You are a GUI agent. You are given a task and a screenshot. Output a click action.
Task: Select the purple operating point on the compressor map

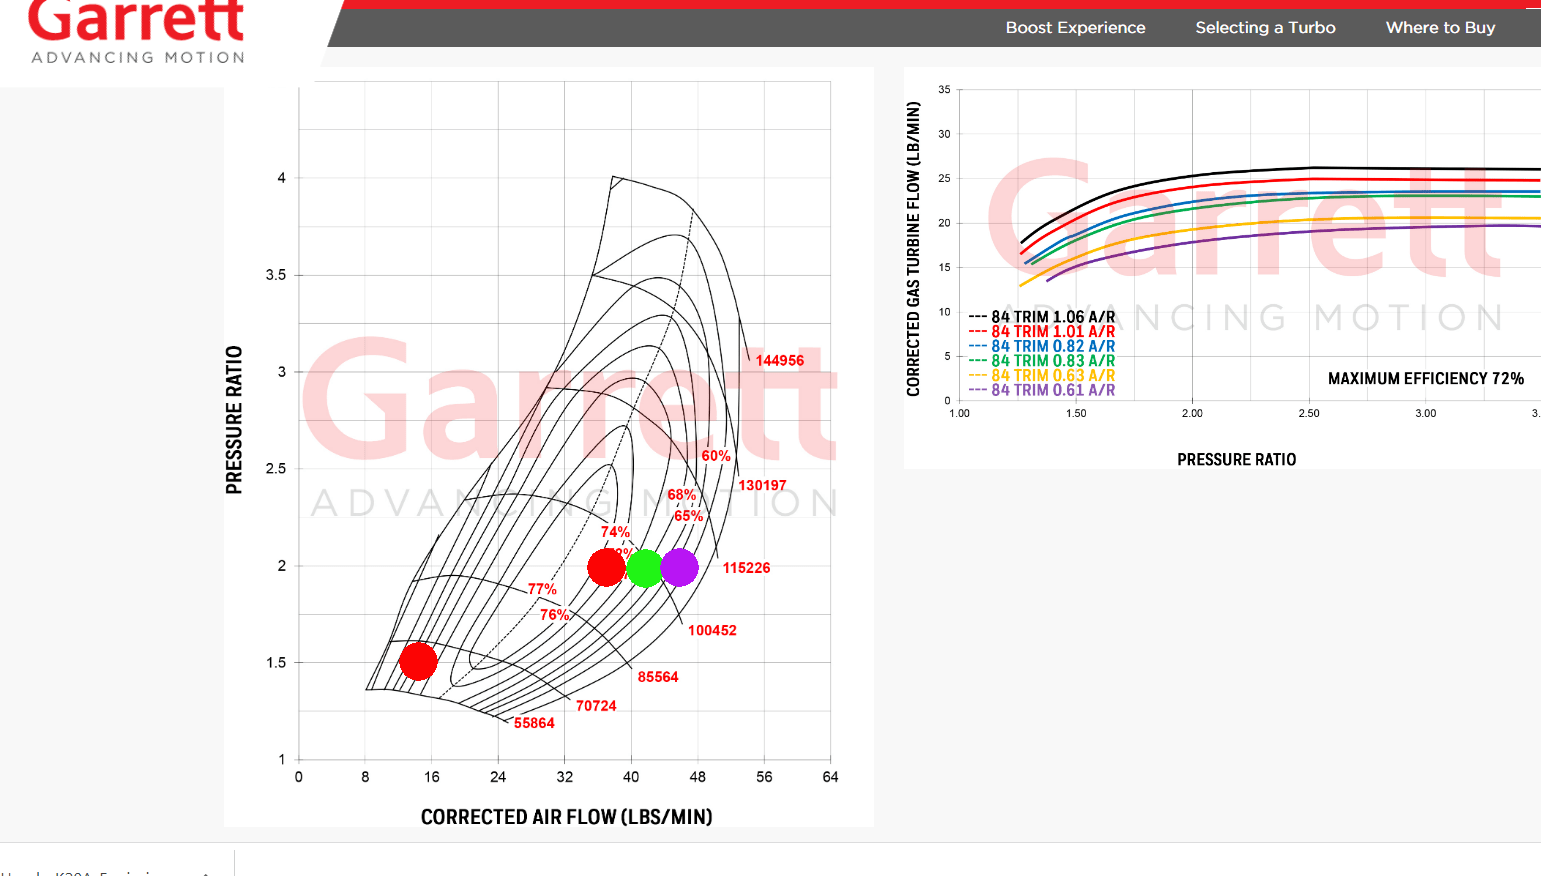pos(679,566)
